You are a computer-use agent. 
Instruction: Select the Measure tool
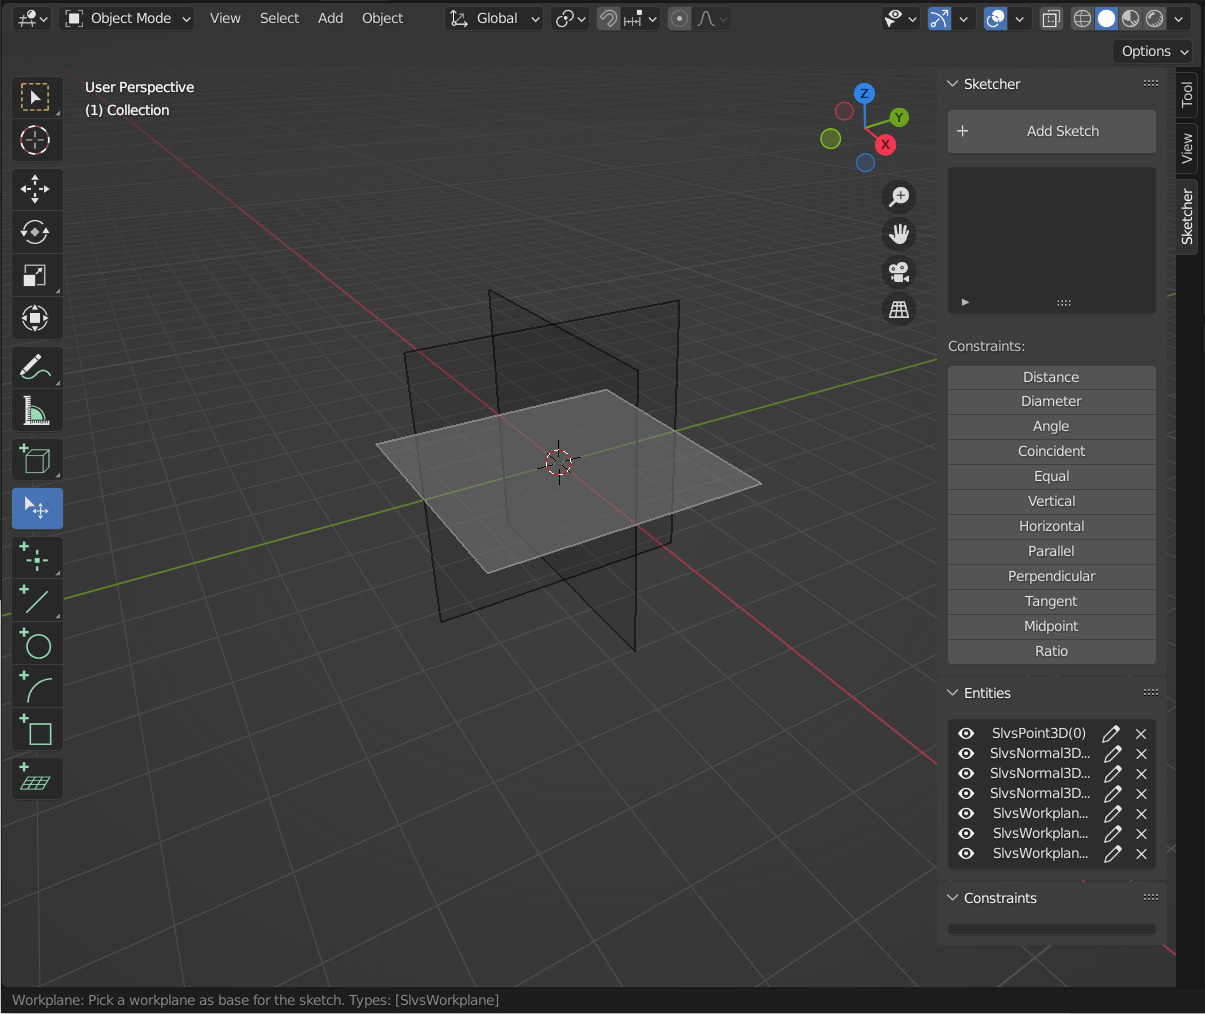click(x=37, y=410)
